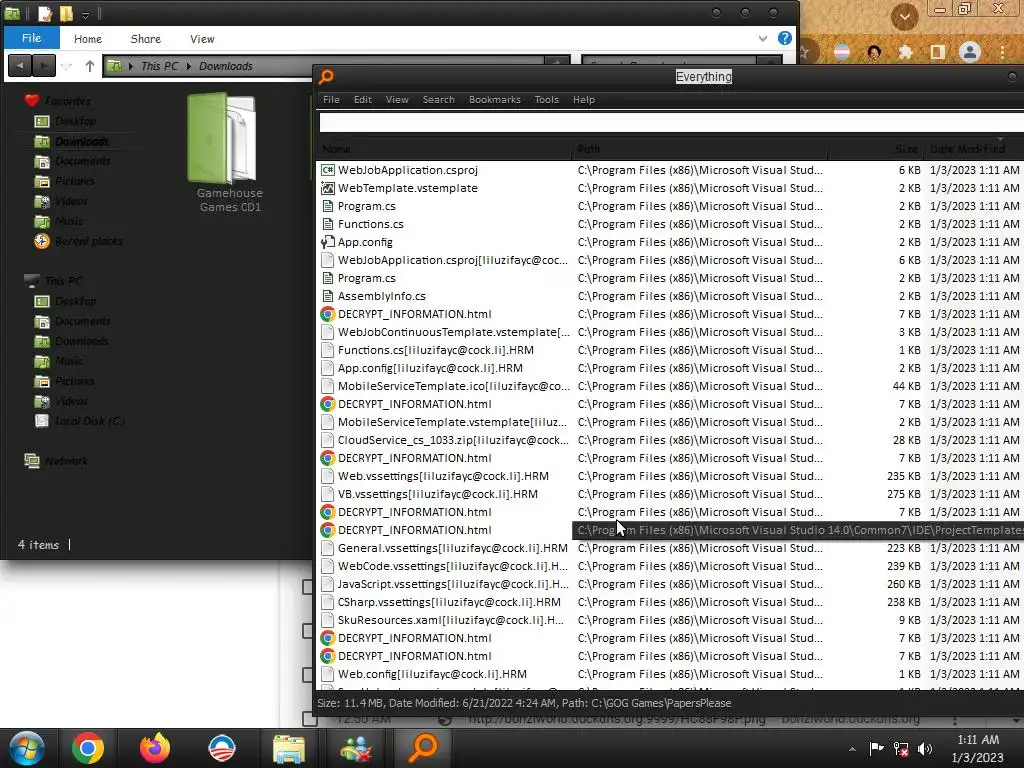Select App.config[liluzifayc@cock.li].HRM file

(x=430, y=368)
